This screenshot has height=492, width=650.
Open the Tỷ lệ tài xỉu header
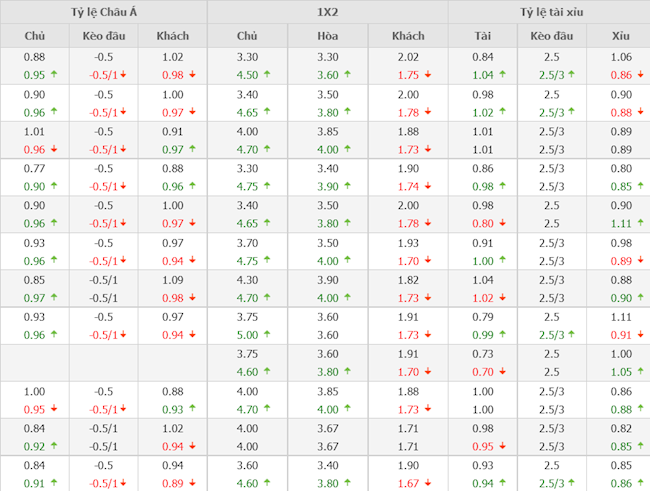click(548, 12)
